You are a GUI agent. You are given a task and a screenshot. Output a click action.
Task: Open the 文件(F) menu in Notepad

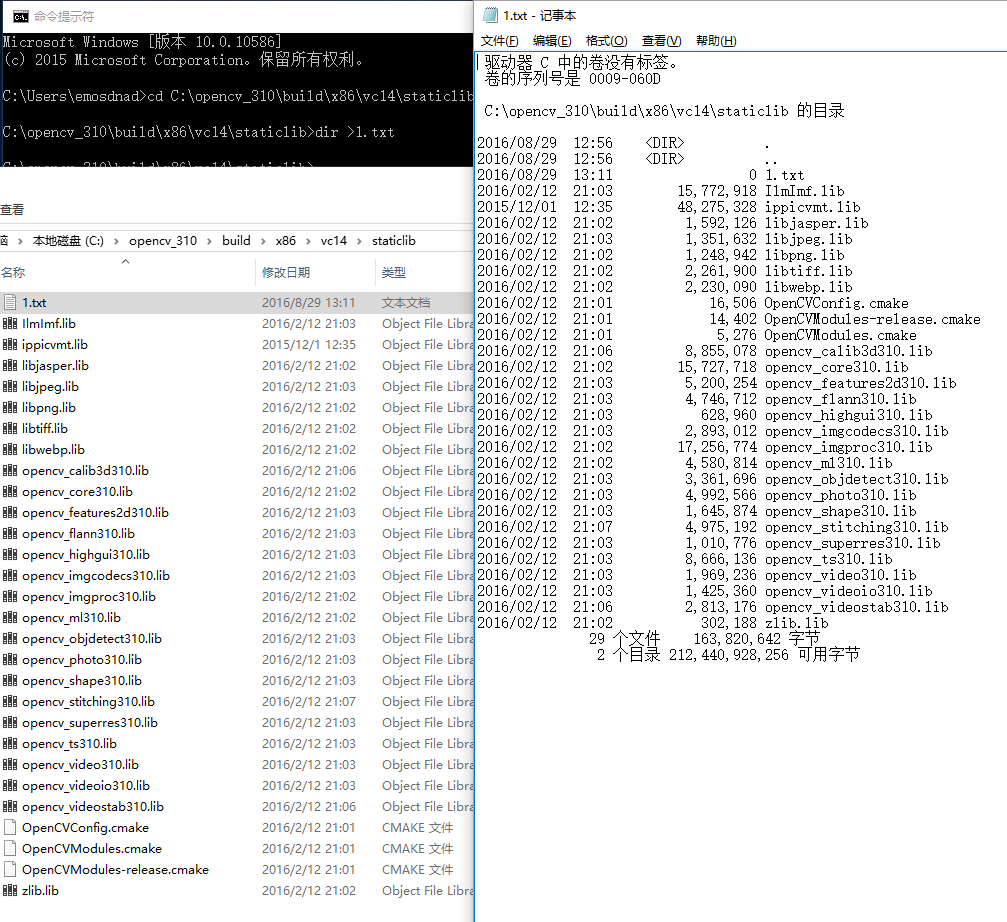pyautogui.click(x=500, y=41)
